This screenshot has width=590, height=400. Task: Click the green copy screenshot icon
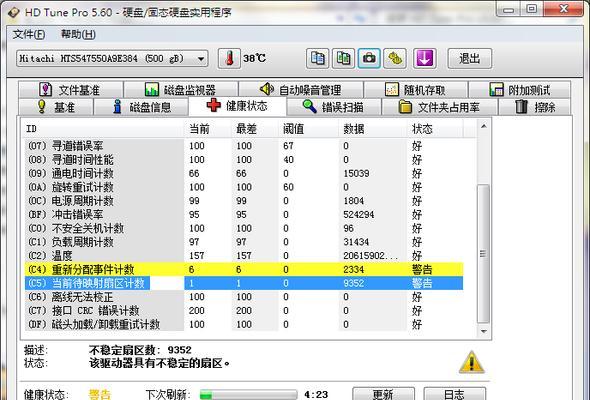(x=343, y=59)
